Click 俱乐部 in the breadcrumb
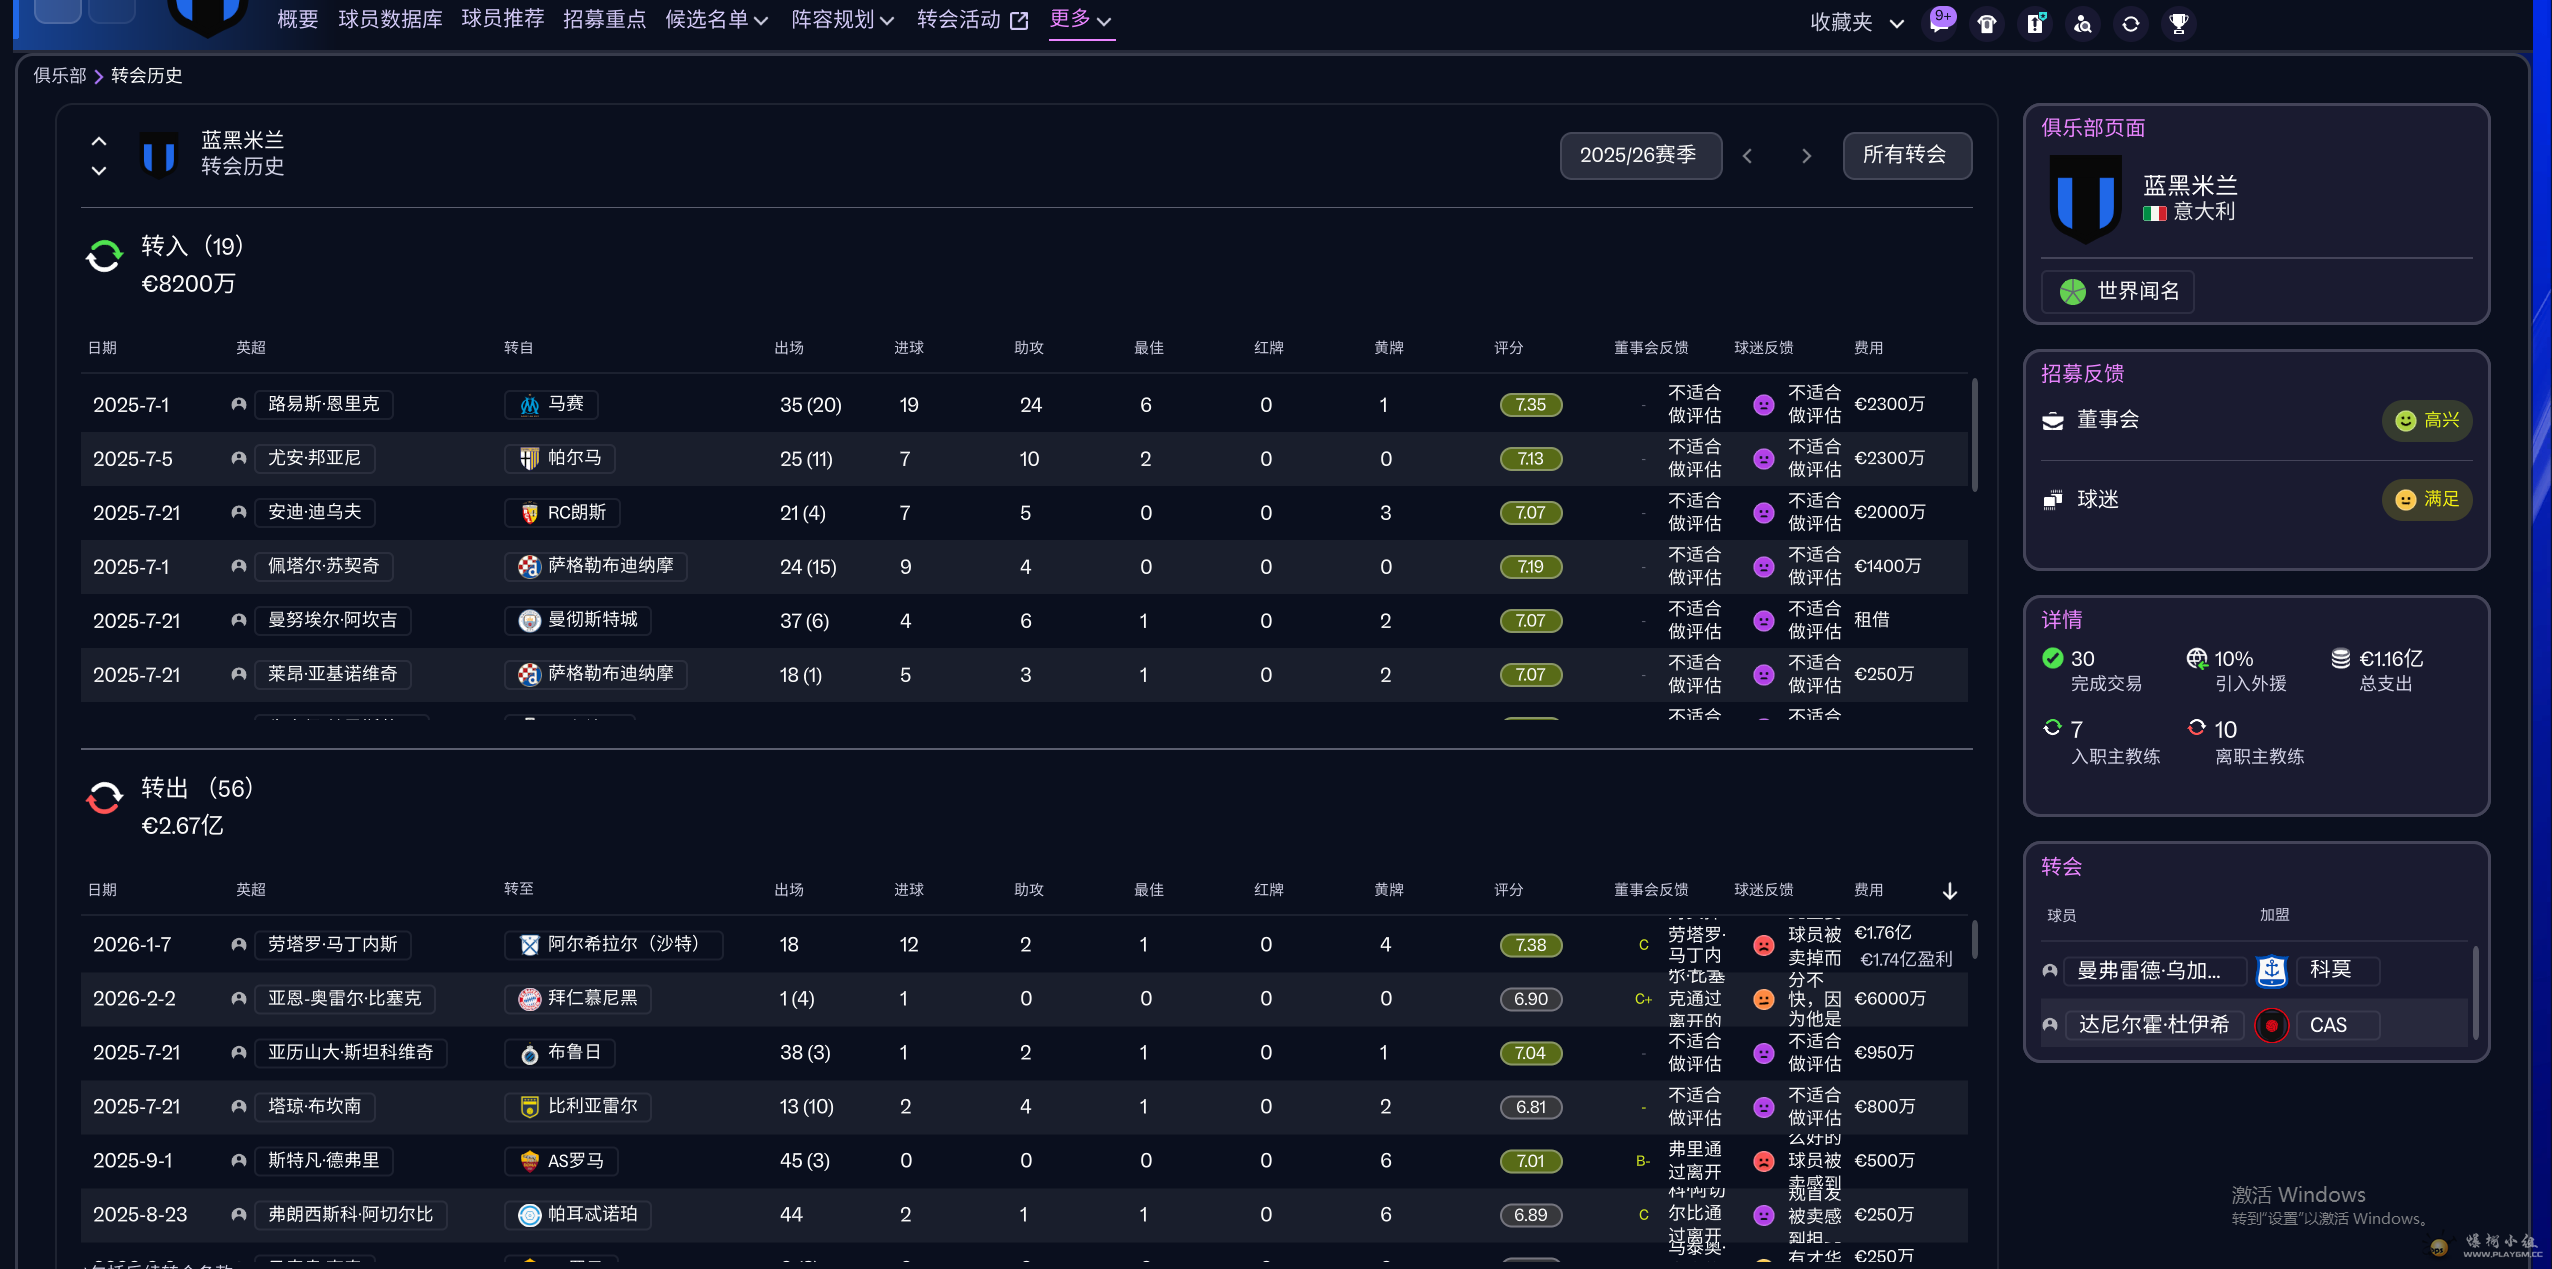 pyautogui.click(x=60, y=76)
